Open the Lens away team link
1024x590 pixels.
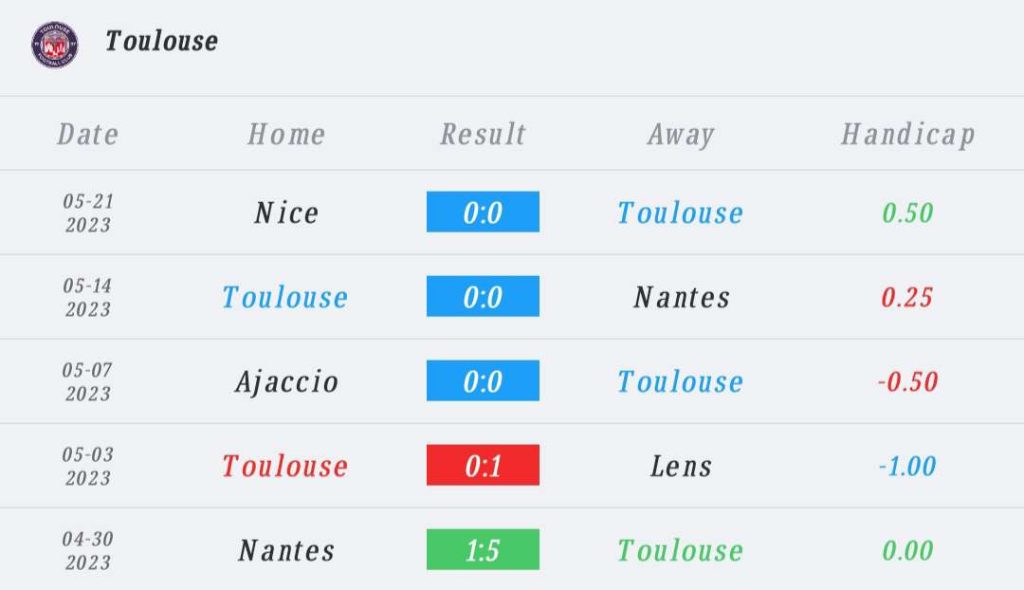[681, 465]
